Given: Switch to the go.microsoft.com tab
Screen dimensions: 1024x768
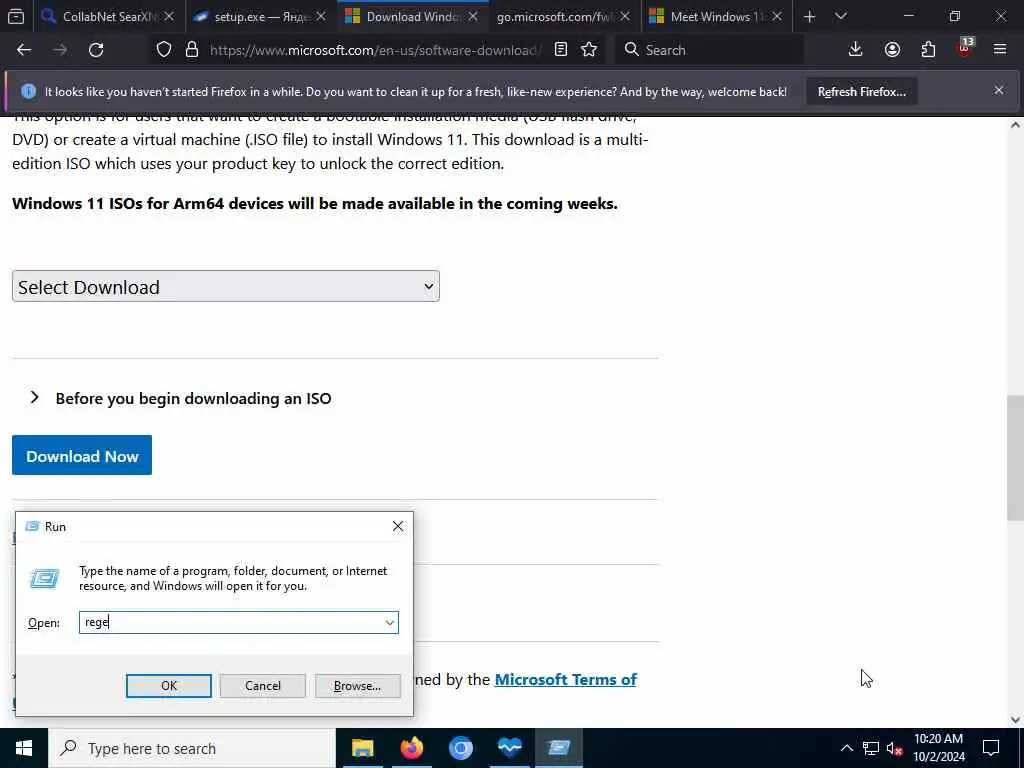Looking at the screenshot, I should click(x=565, y=16).
